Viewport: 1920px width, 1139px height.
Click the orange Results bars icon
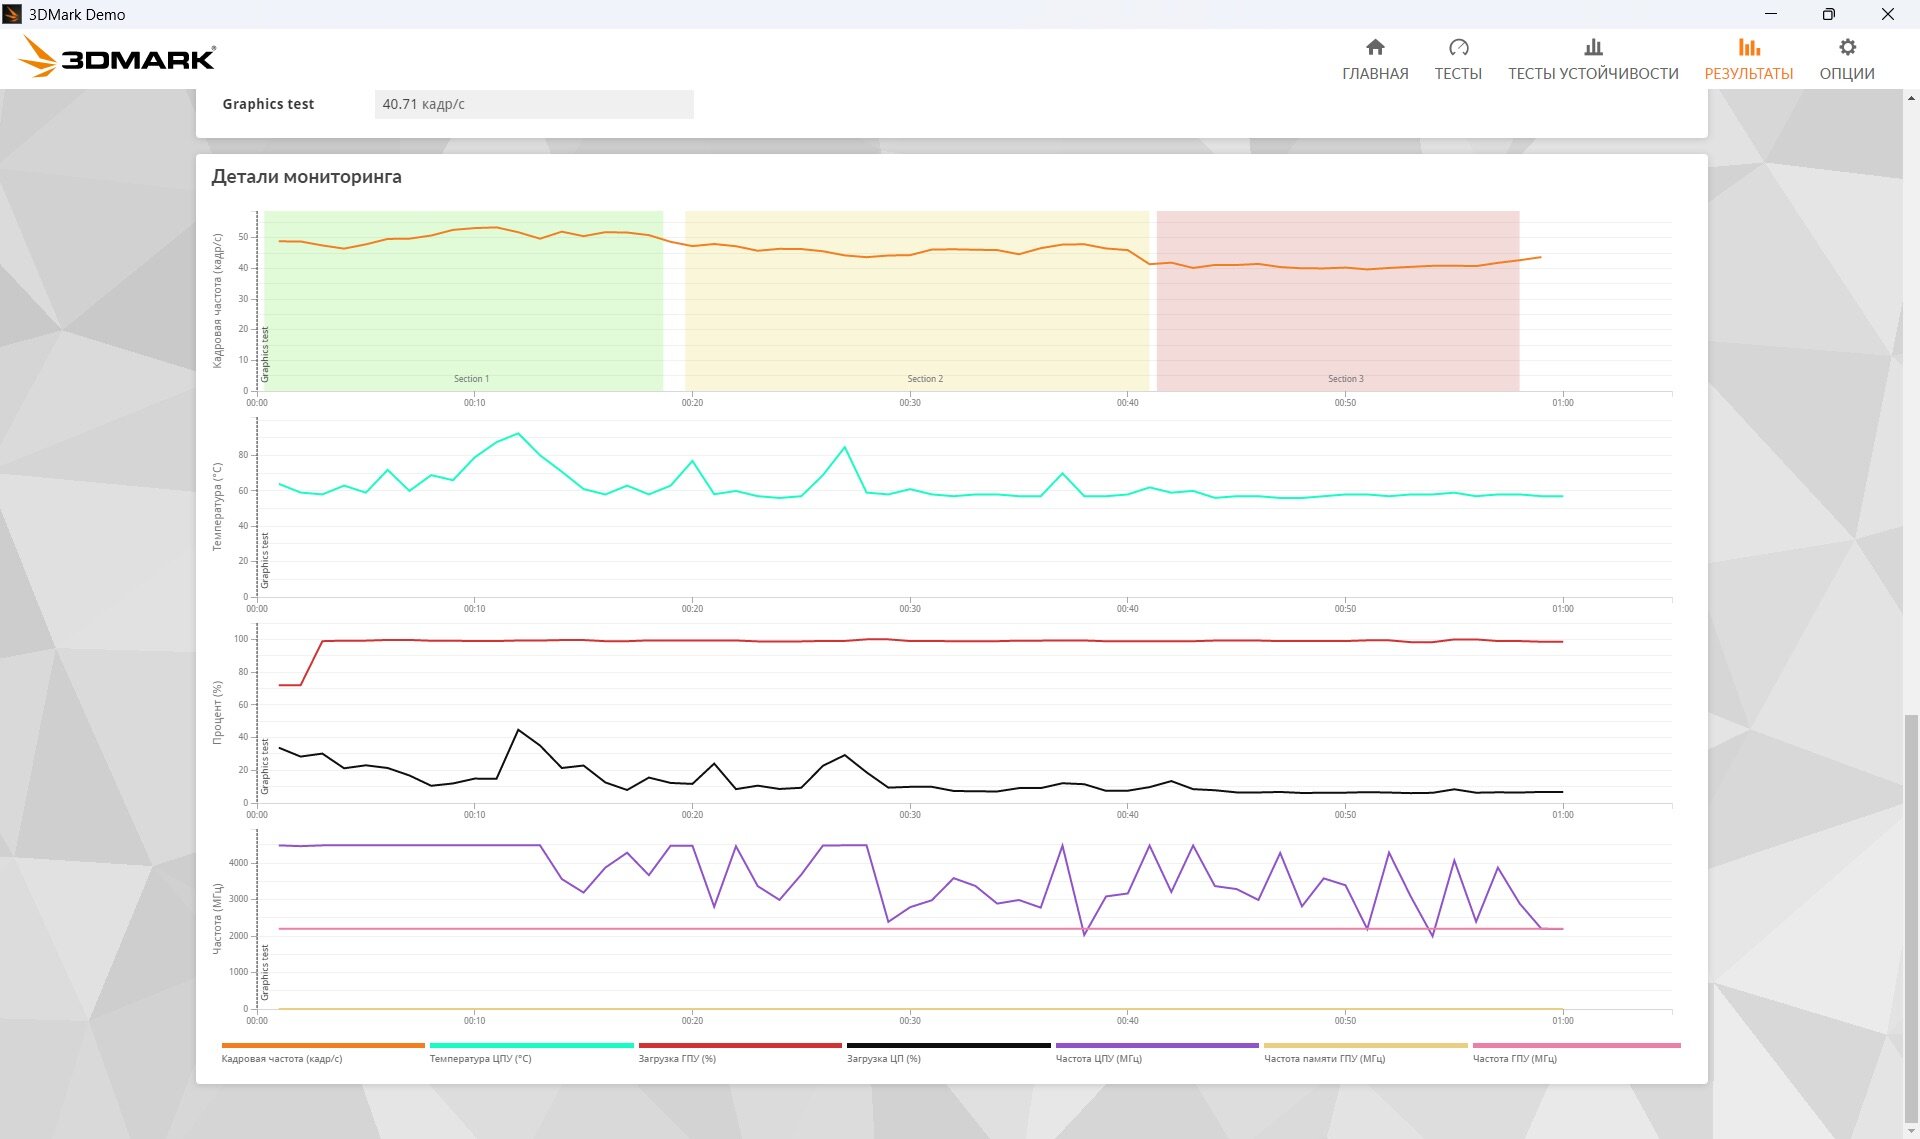(1748, 47)
